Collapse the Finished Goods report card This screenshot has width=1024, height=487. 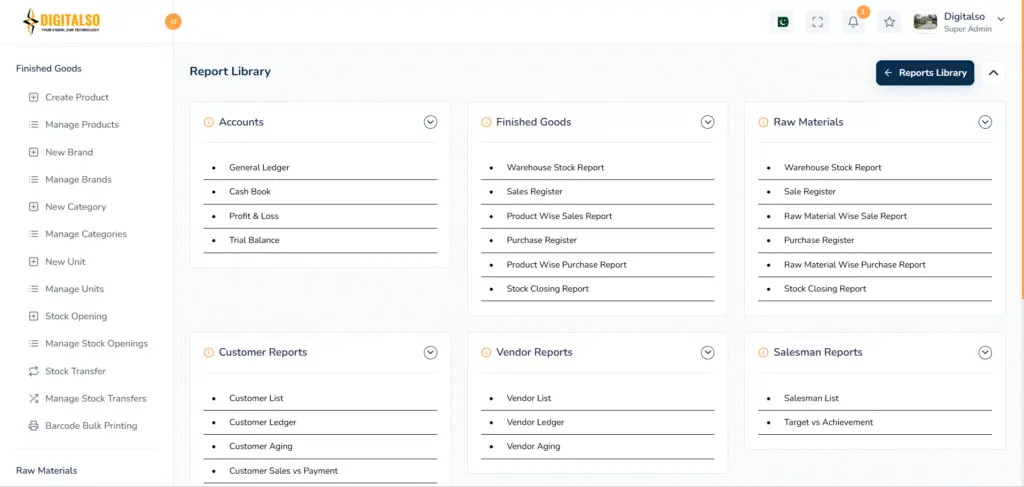(x=707, y=122)
